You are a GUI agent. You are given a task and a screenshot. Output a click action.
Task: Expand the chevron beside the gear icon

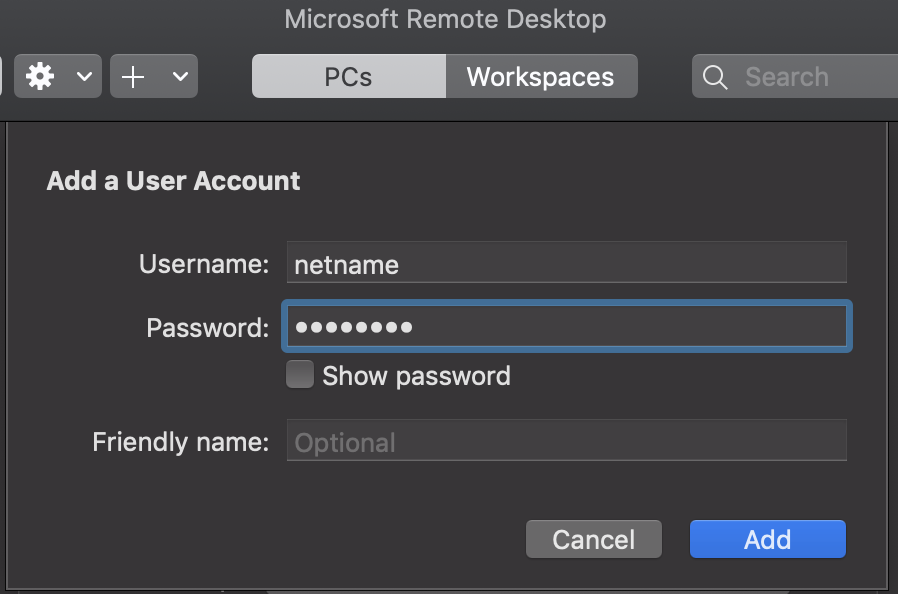pyautogui.click(x=84, y=76)
